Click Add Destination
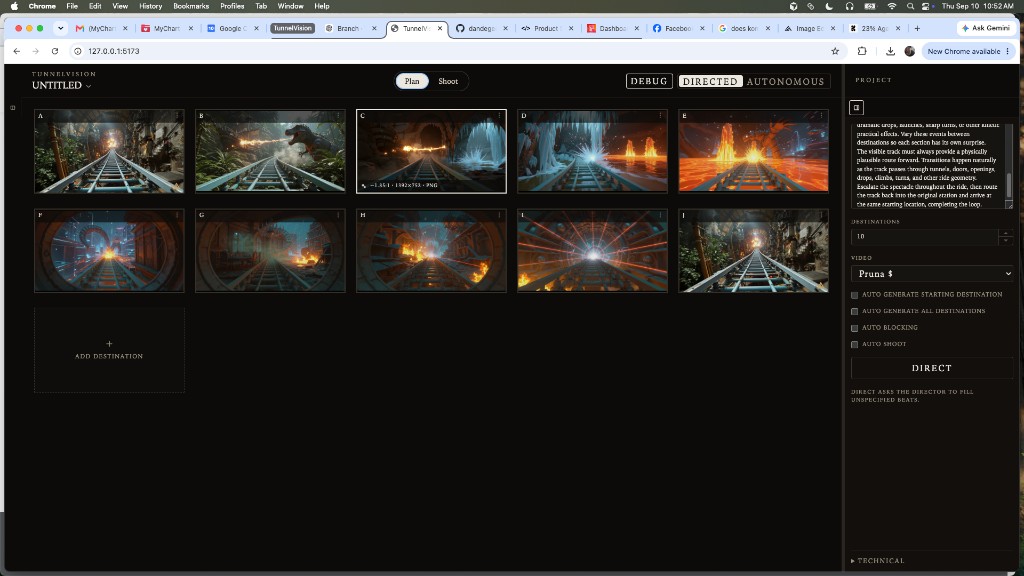 click(x=109, y=350)
